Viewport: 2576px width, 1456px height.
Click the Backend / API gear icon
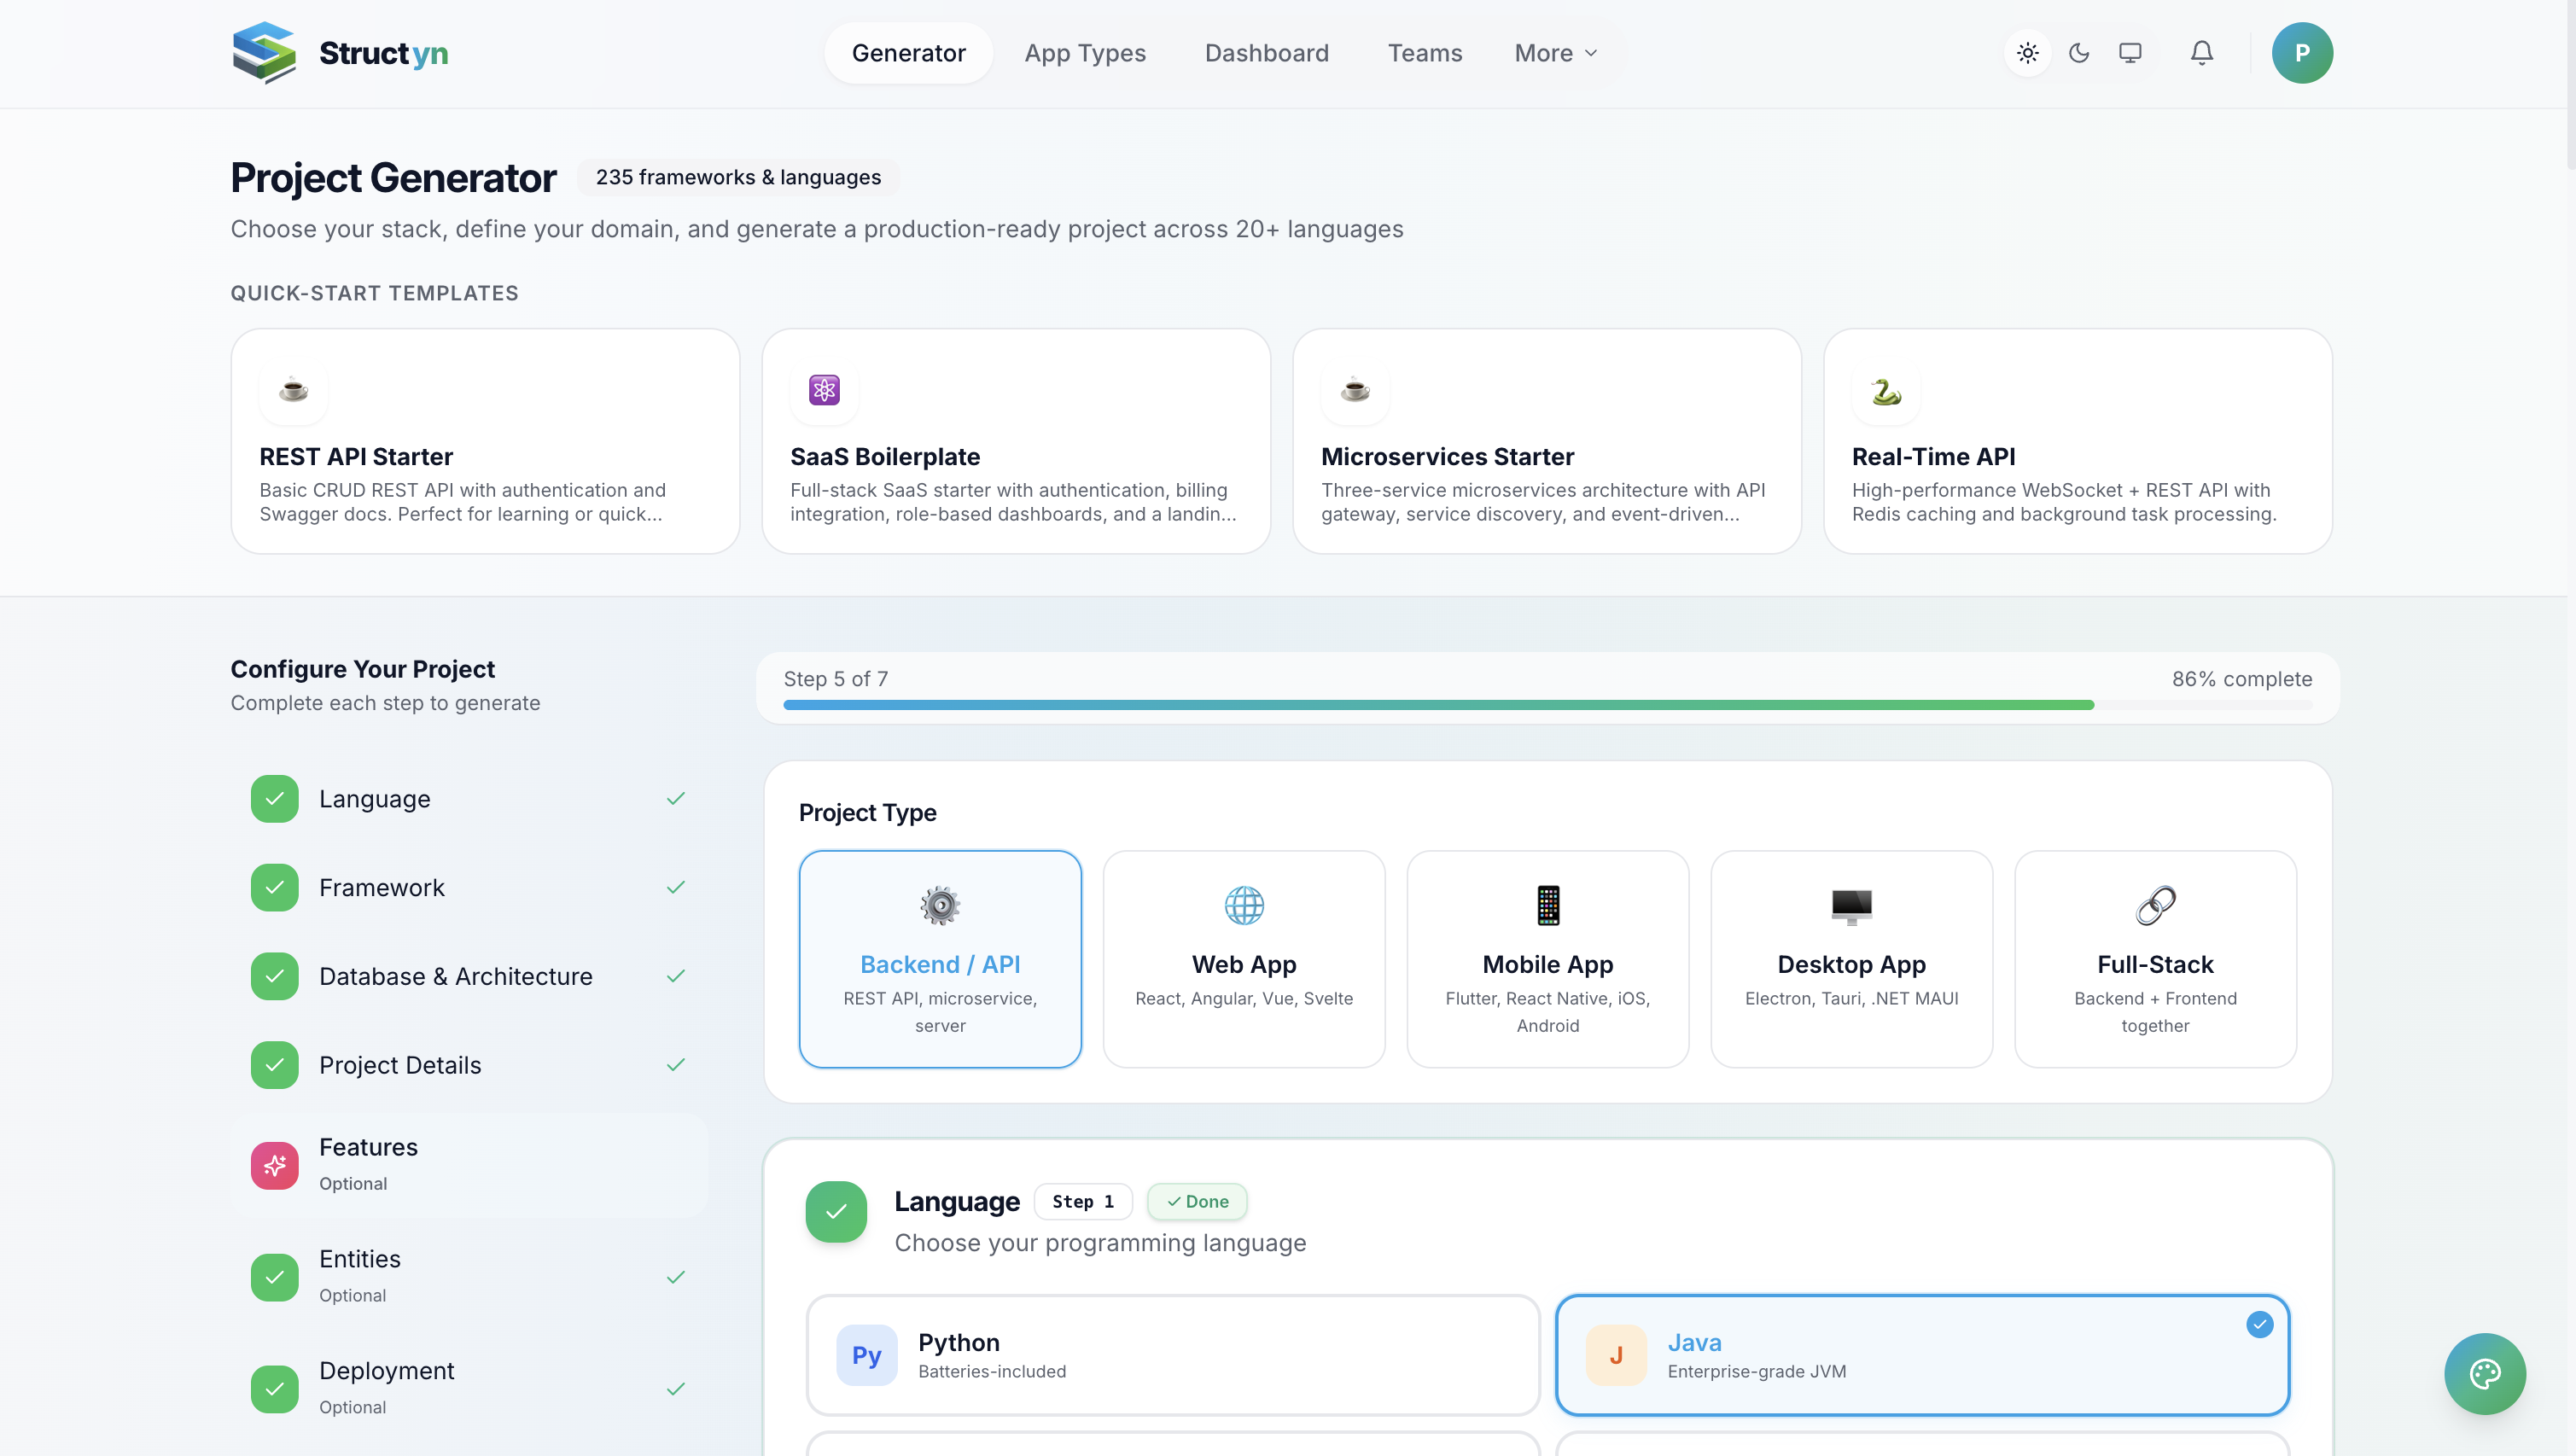pos(940,906)
